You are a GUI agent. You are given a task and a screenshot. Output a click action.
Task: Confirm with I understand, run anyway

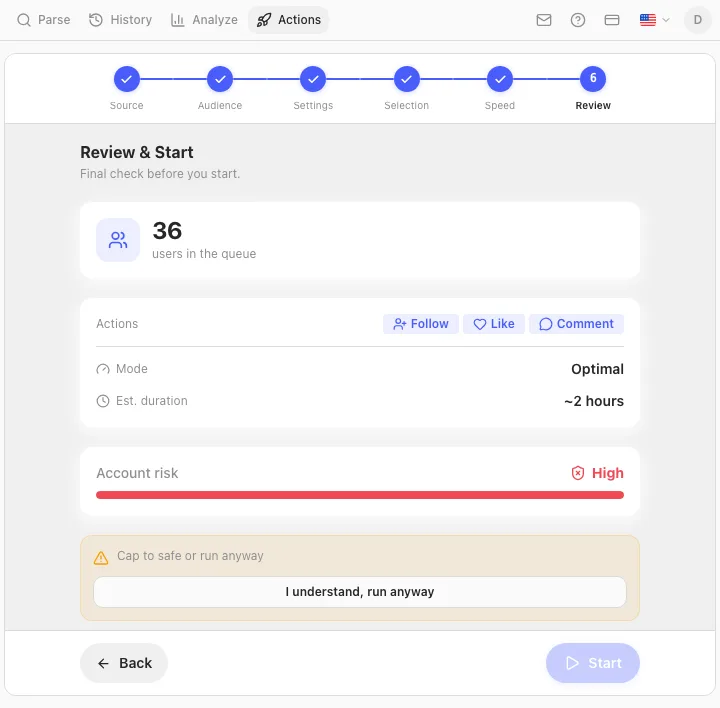point(360,592)
